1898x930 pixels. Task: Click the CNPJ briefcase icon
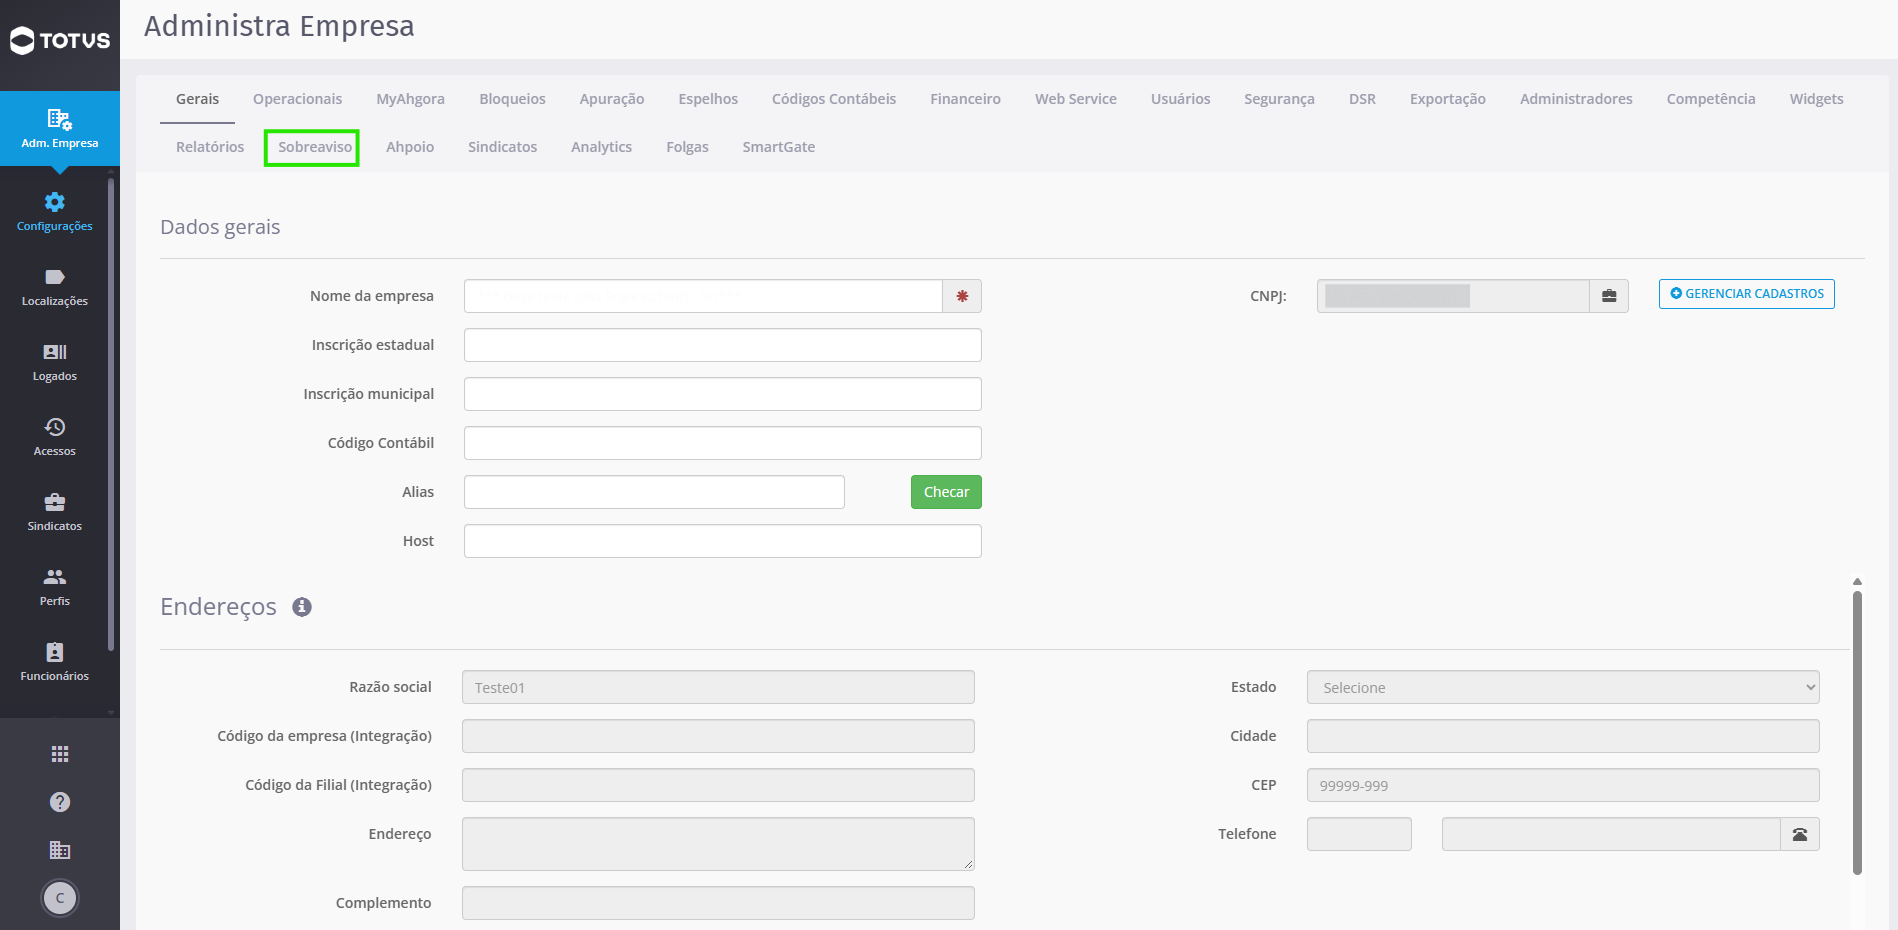point(1609,296)
